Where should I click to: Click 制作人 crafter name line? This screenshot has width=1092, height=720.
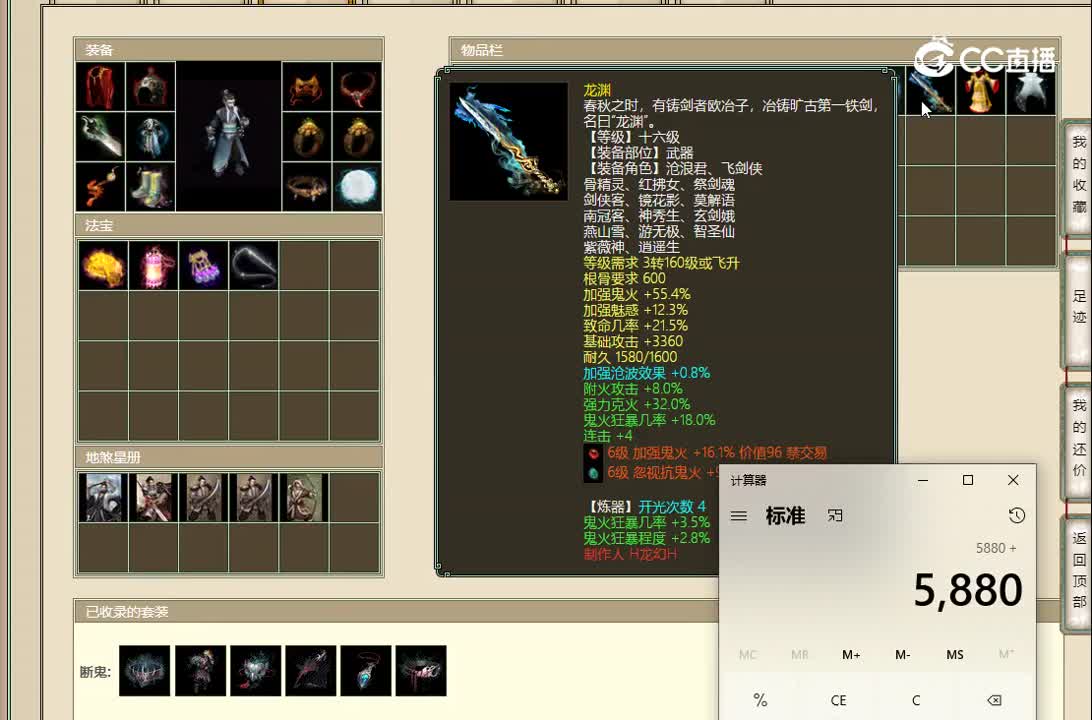click(x=630, y=554)
